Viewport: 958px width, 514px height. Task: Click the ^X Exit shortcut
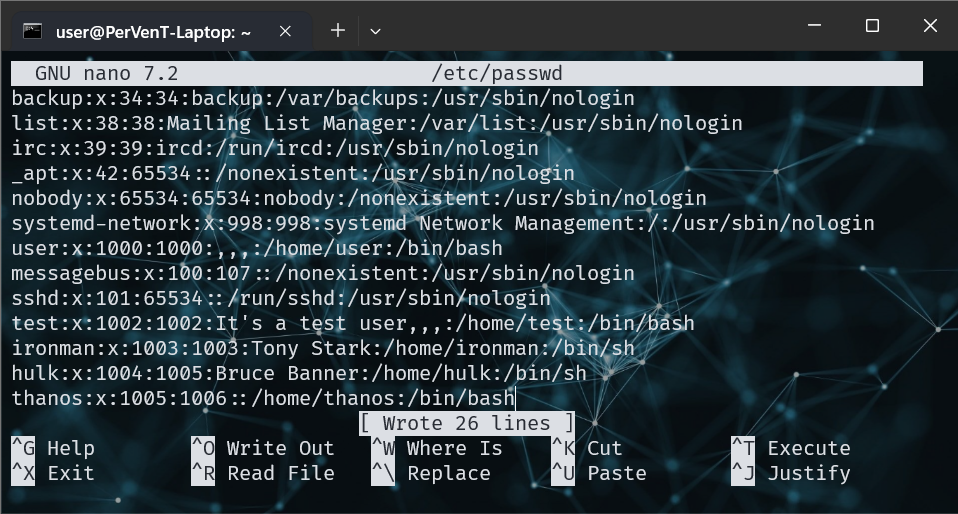coord(53,474)
